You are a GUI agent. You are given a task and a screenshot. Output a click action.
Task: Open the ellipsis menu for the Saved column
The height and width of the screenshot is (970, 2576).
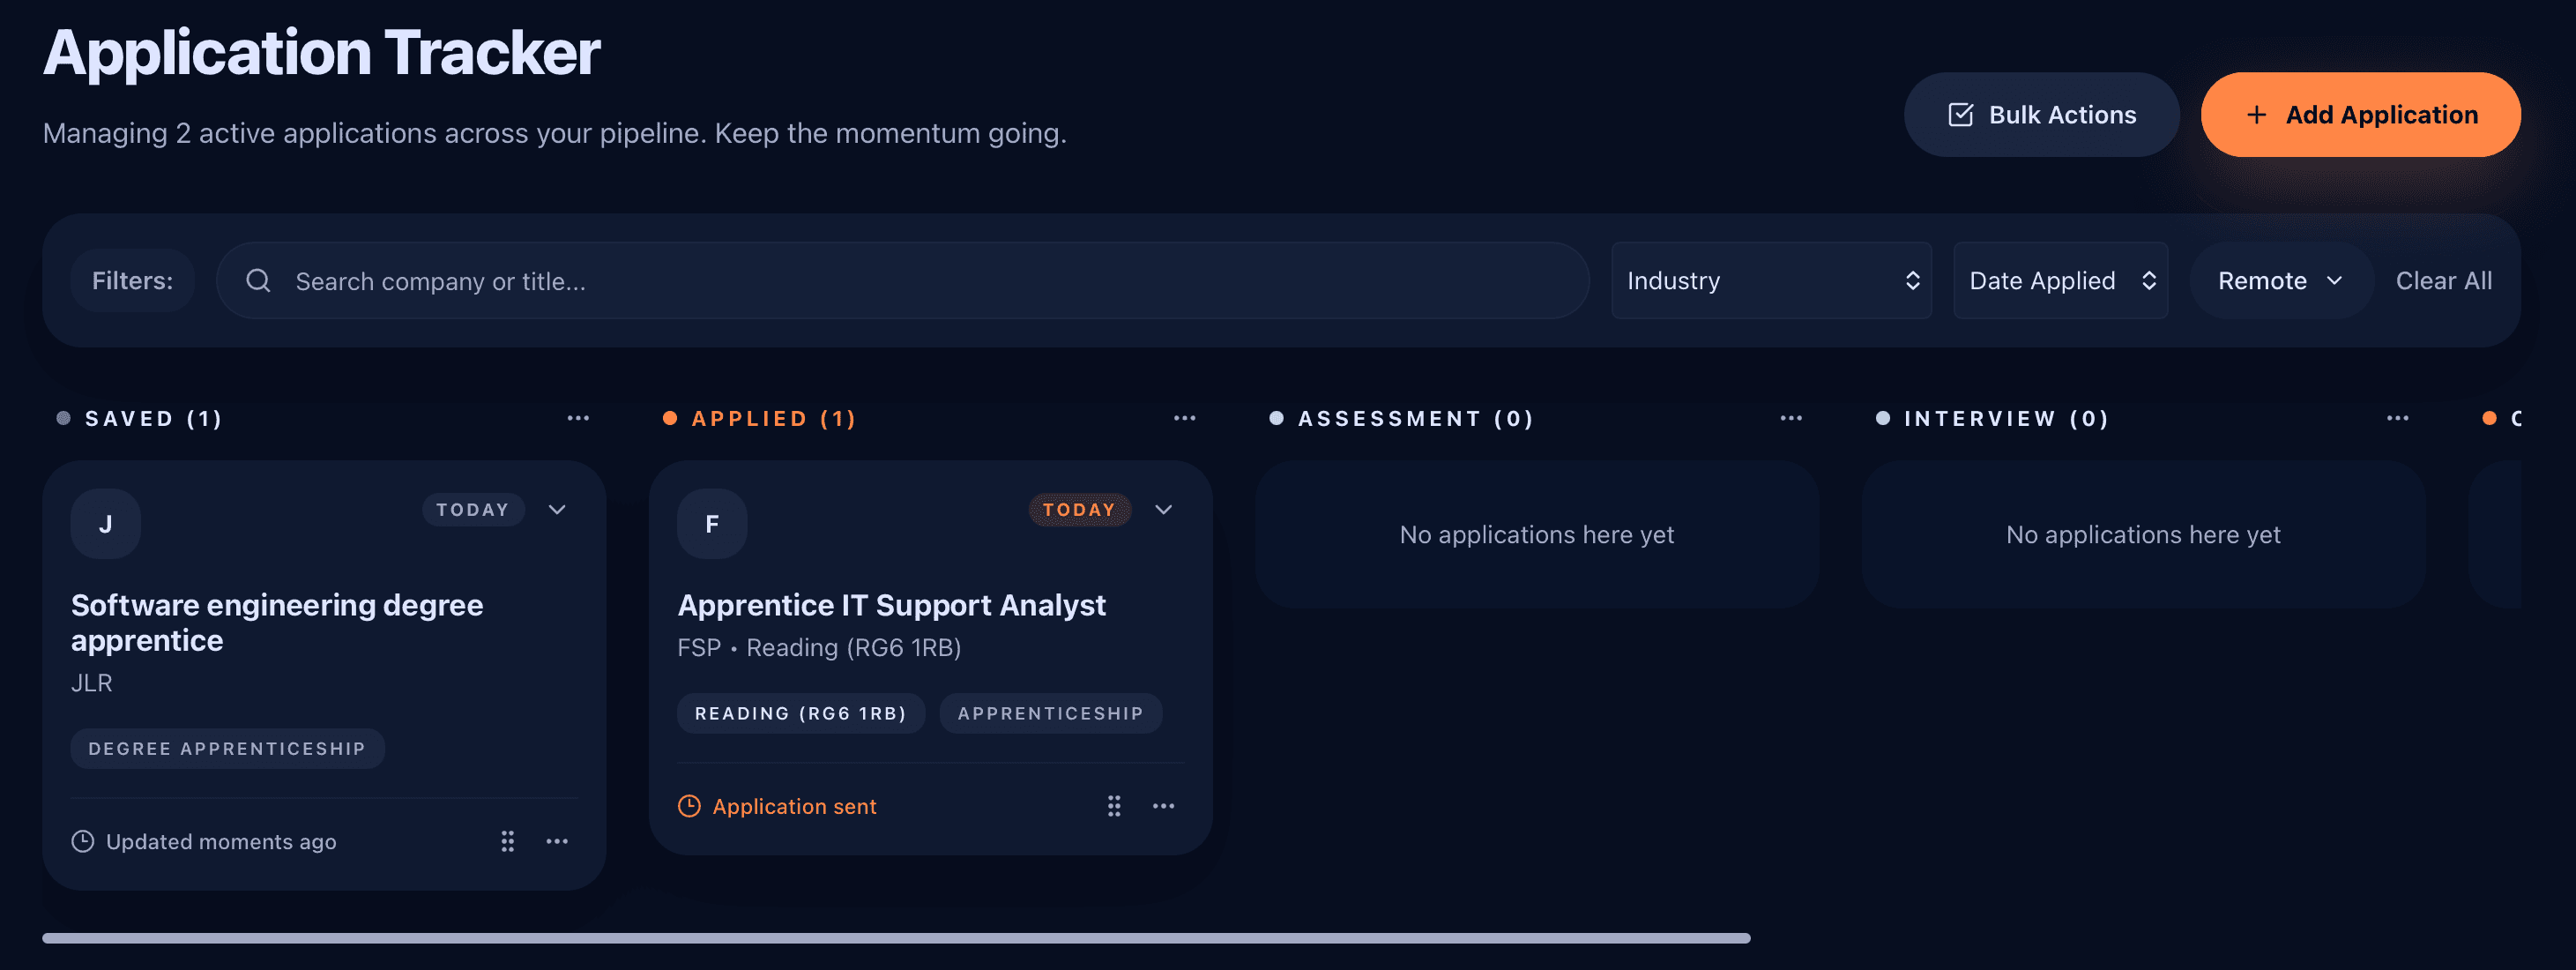pos(578,418)
